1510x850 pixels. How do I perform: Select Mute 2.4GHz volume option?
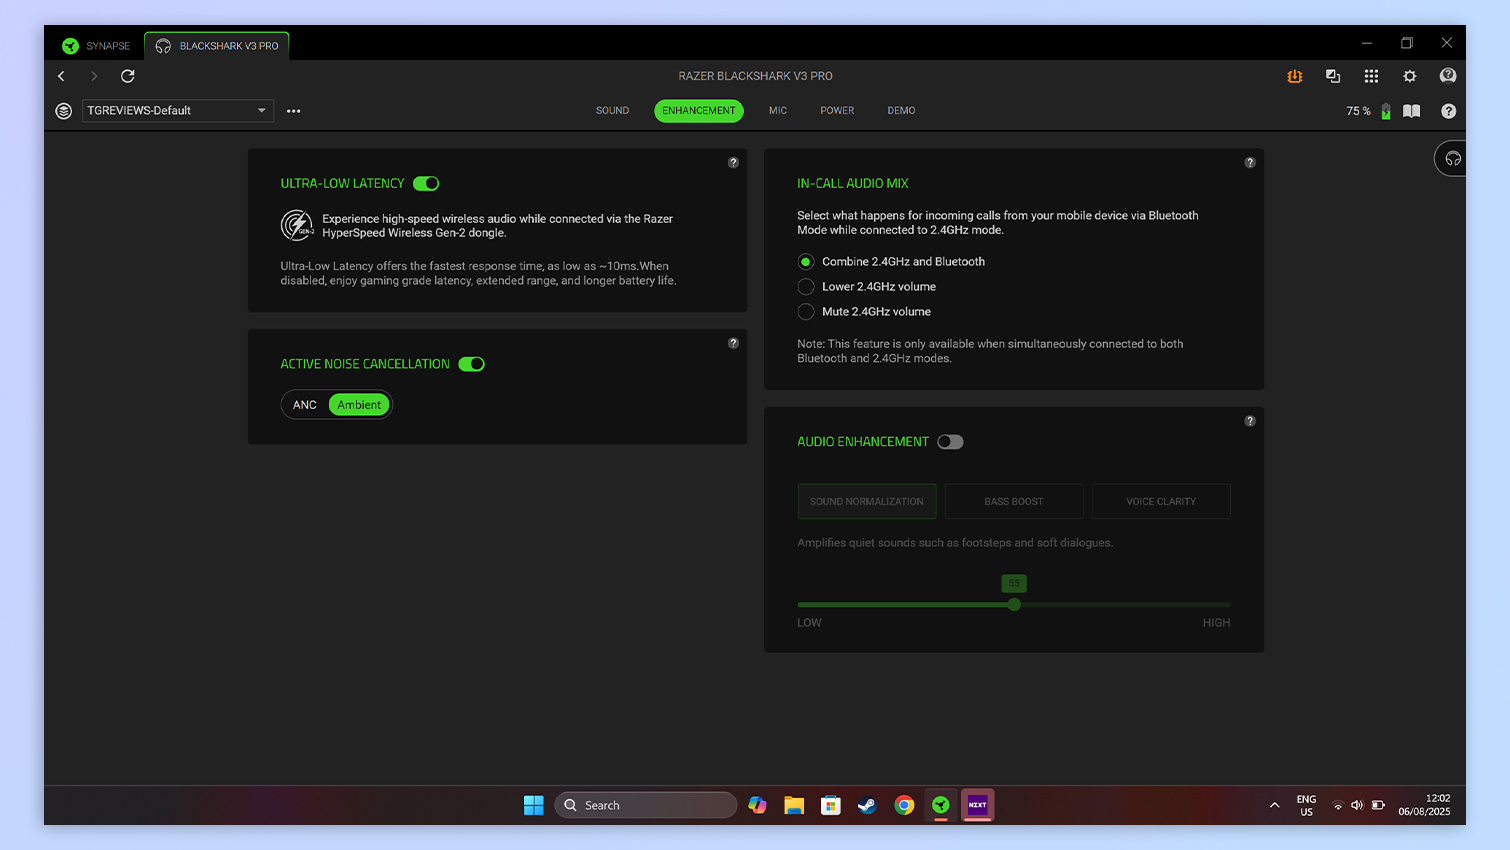coord(806,312)
